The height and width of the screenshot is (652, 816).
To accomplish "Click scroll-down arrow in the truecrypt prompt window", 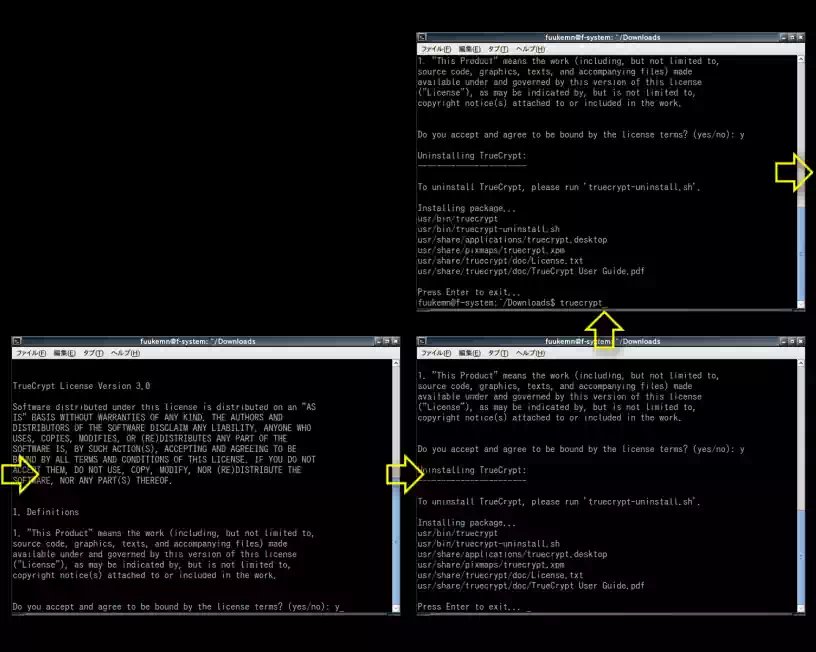I will (801, 304).
